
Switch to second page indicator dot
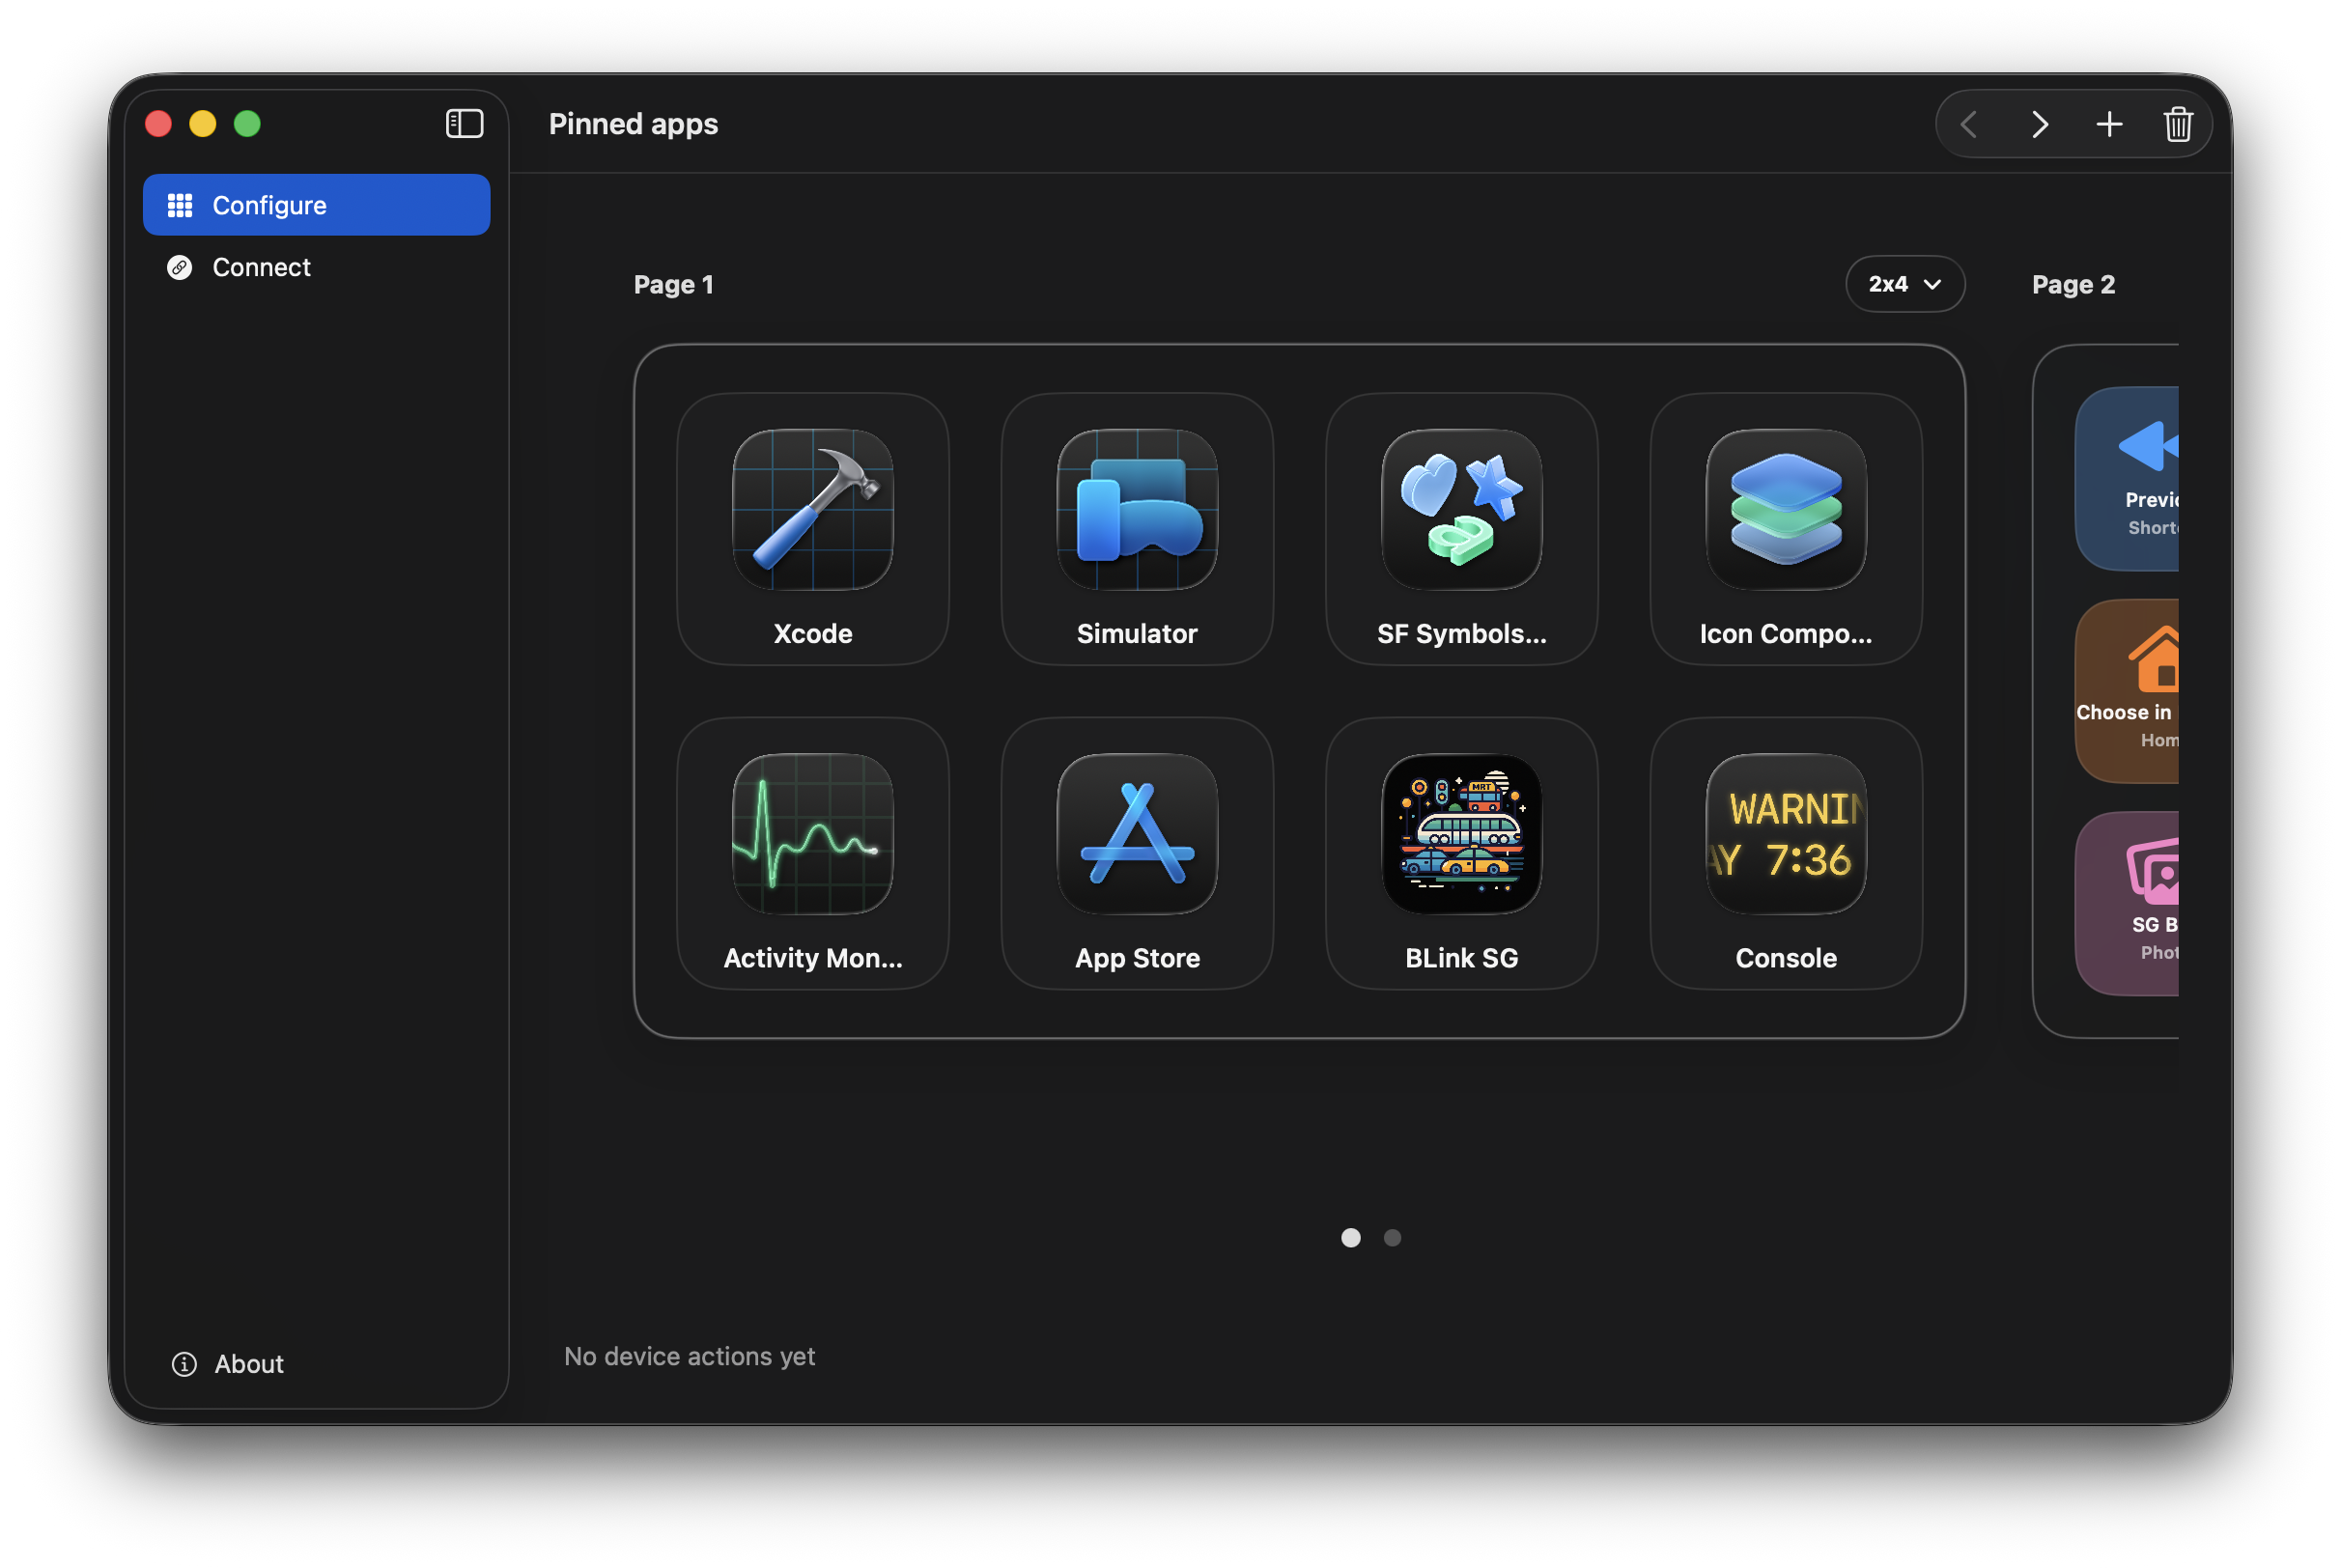click(1392, 1238)
